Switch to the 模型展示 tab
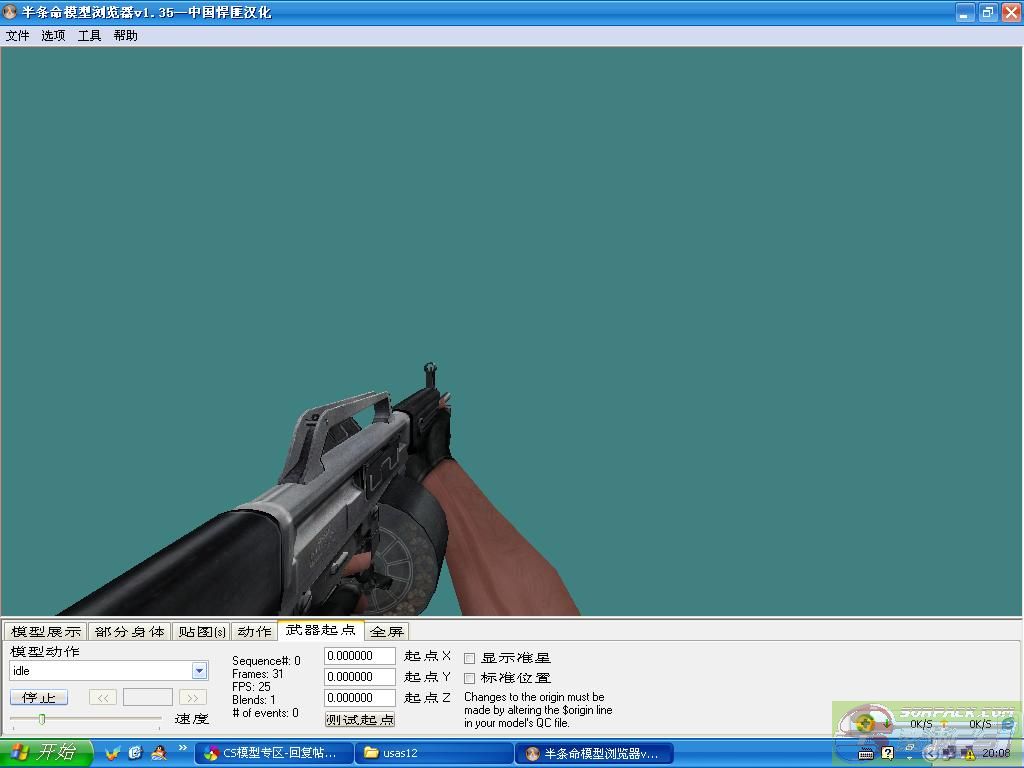 coord(46,631)
